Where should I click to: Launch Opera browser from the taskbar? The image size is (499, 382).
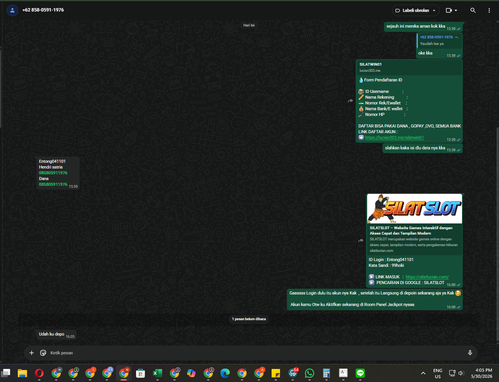pos(39,373)
